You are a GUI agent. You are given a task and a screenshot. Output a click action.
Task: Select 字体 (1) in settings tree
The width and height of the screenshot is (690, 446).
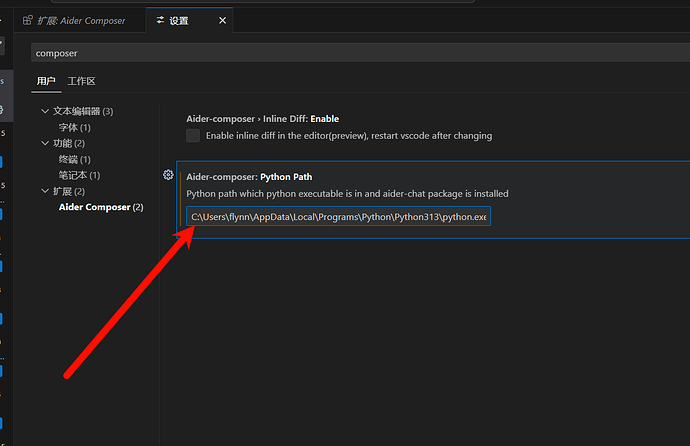point(74,128)
